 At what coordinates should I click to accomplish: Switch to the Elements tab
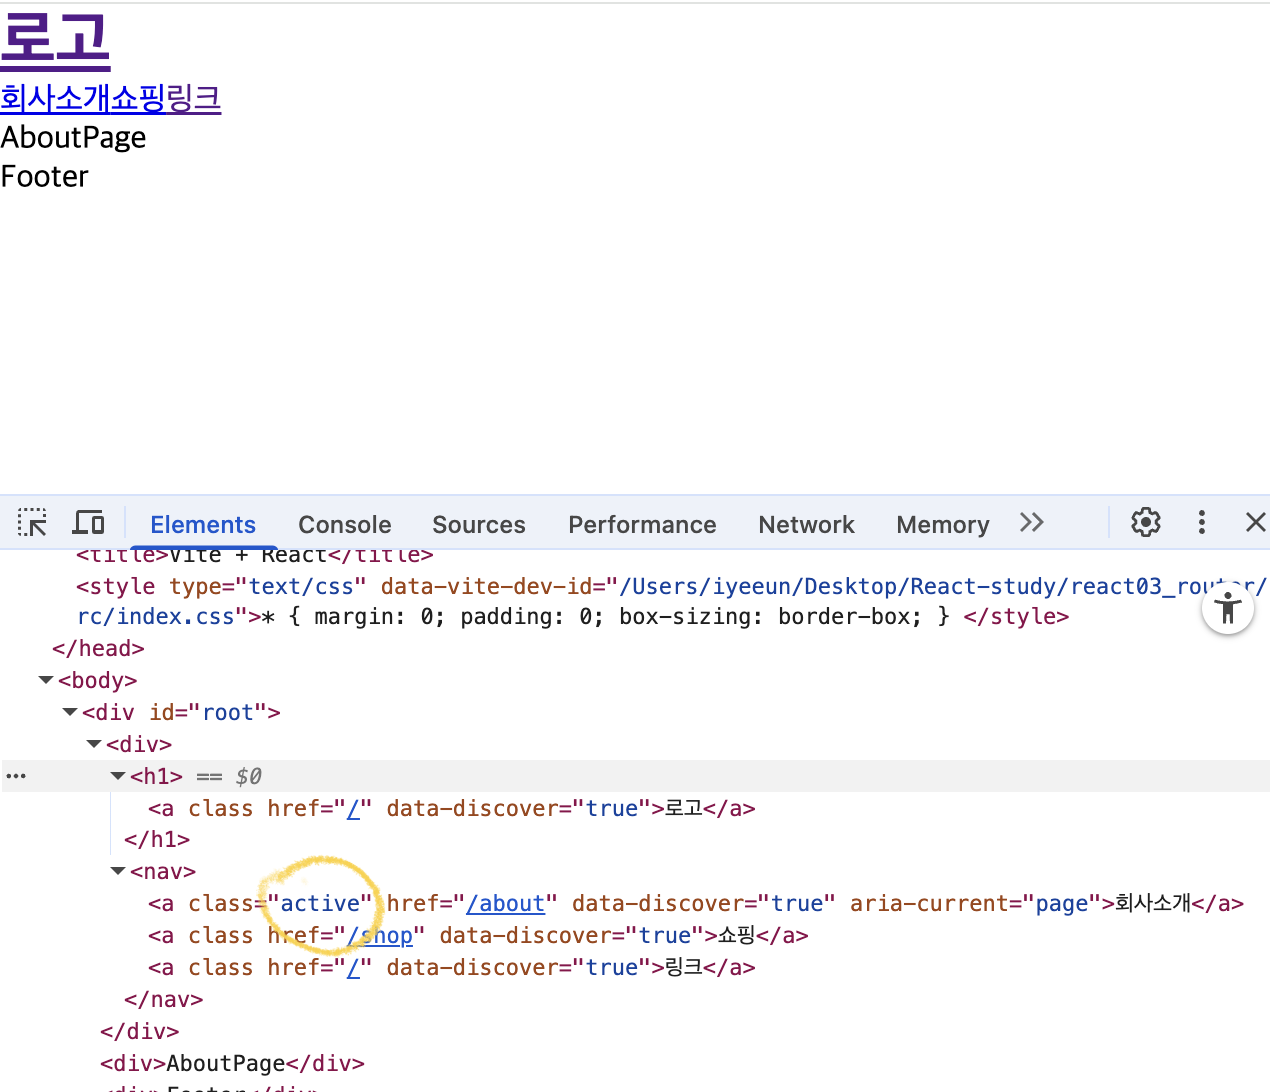click(203, 524)
